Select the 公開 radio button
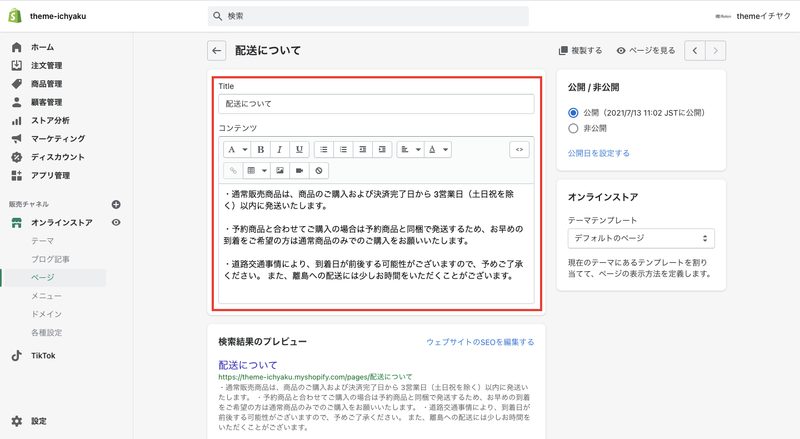Screen dimensions: 800x439 (573, 113)
